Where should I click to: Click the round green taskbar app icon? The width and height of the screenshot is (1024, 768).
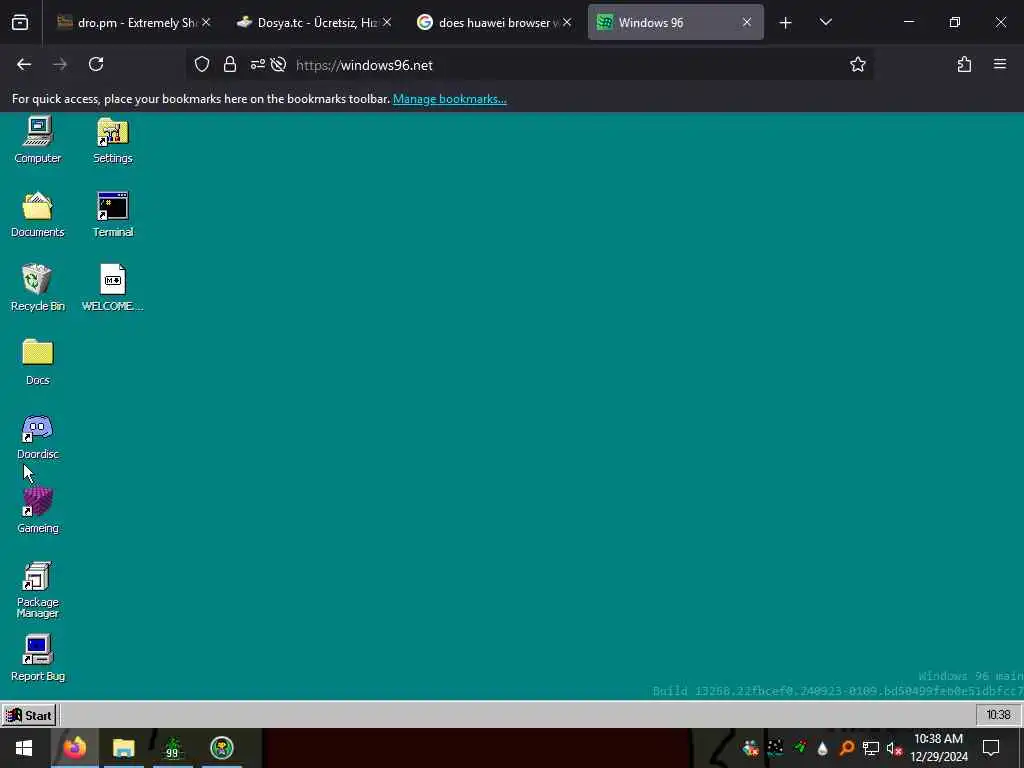222,748
